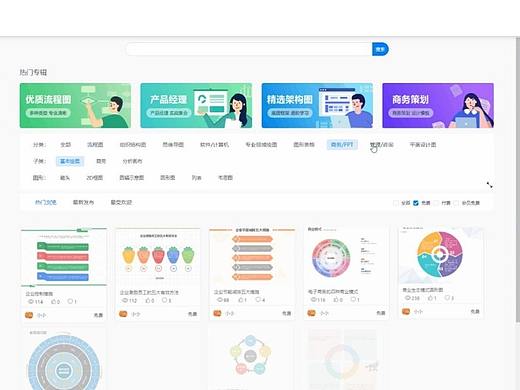Uncheck the 免费 checkbox

click(x=416, y=203)
